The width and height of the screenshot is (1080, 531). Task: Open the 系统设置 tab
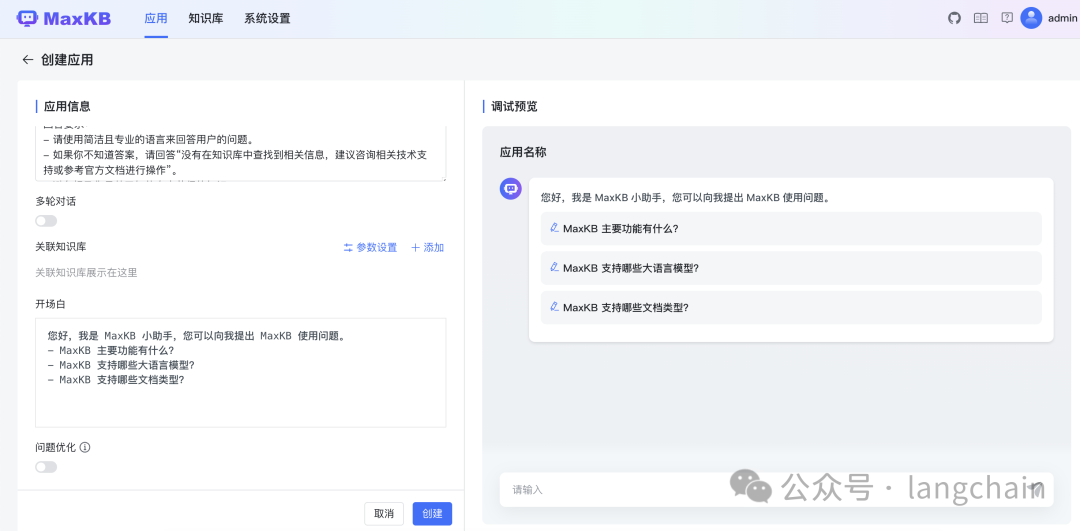[267, 19]
